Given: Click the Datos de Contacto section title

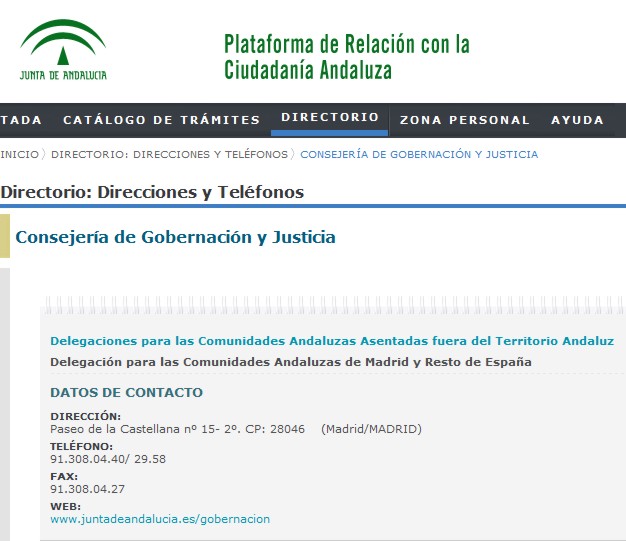Looking at the screenshot, I should coord(126,393).
